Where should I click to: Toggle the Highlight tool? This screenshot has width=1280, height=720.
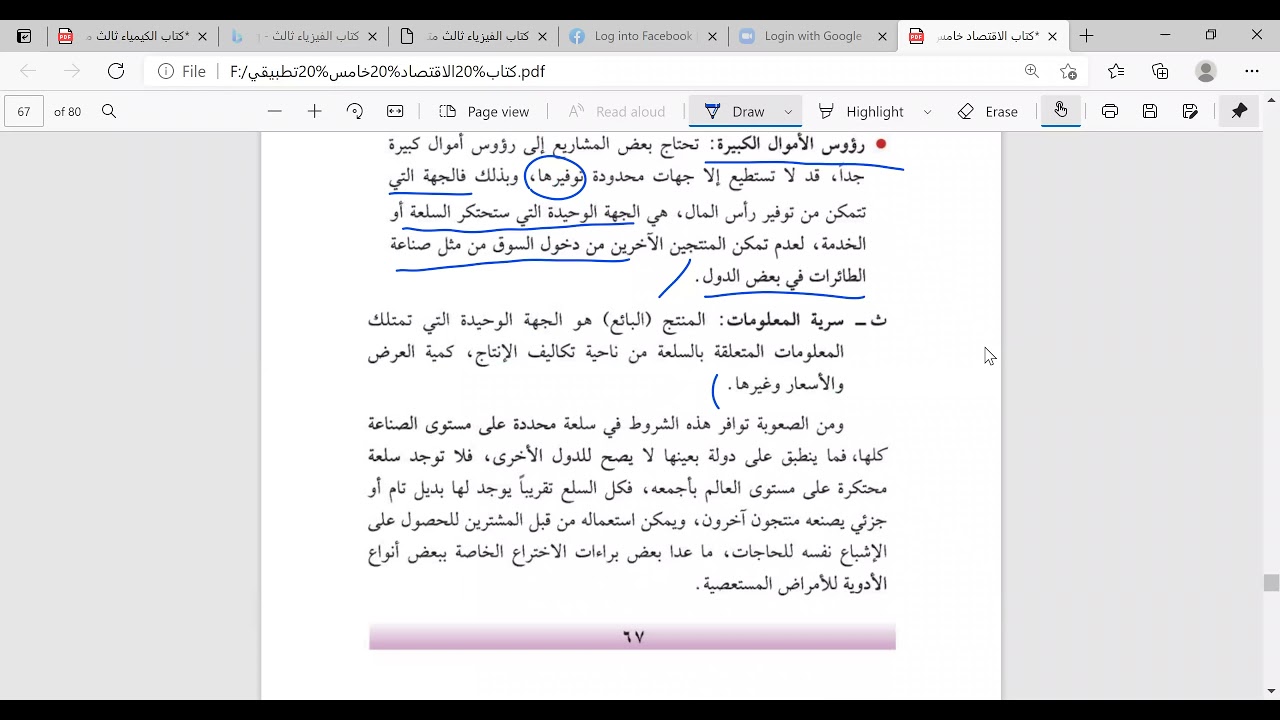(861, 111)
